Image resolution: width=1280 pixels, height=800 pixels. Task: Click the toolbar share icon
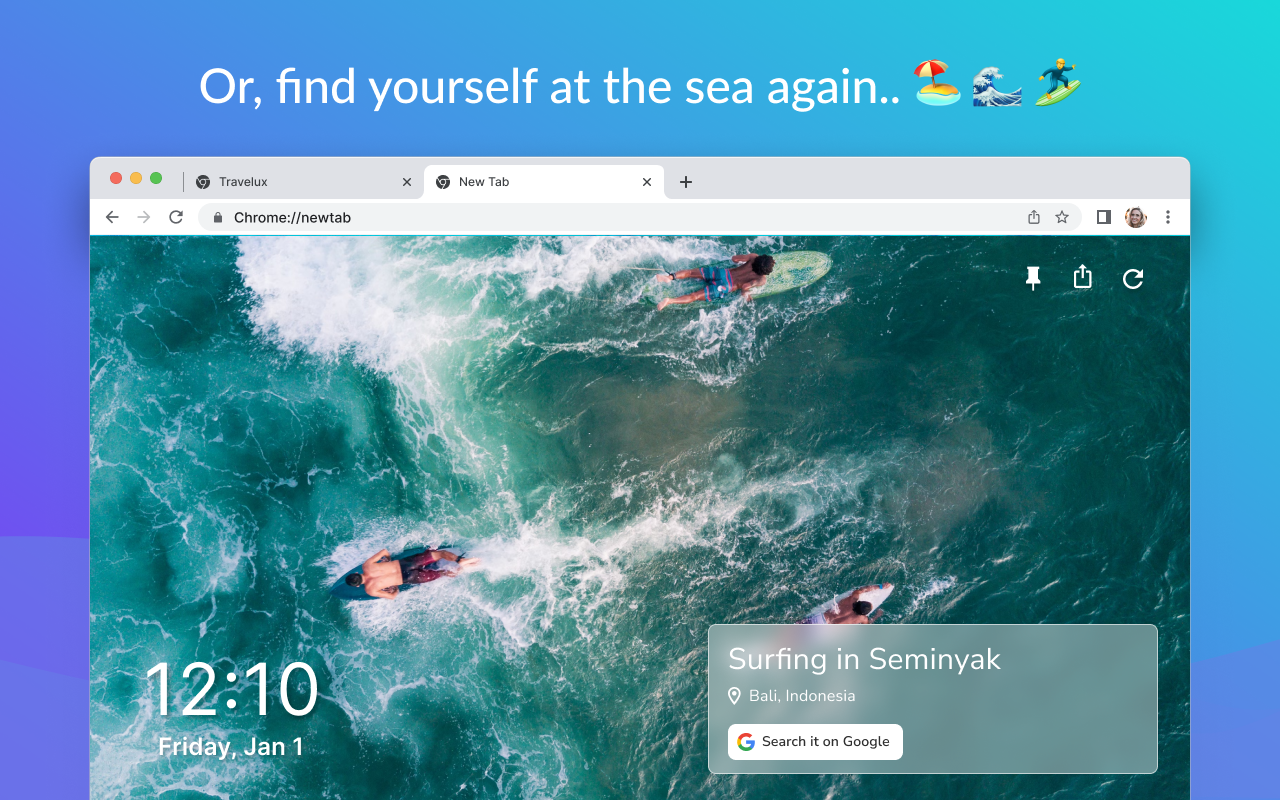click(1033, 217)
